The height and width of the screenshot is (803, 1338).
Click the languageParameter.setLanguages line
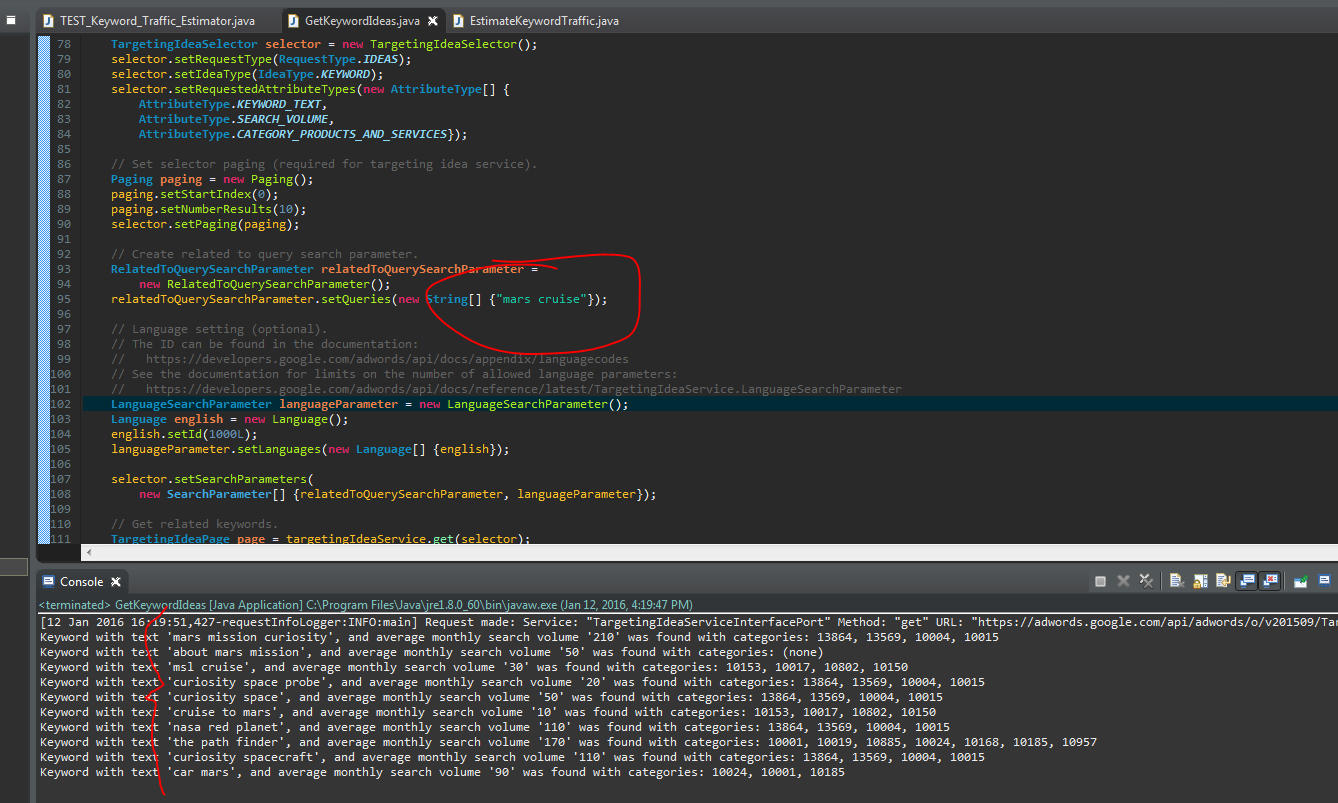pos(310,449)
